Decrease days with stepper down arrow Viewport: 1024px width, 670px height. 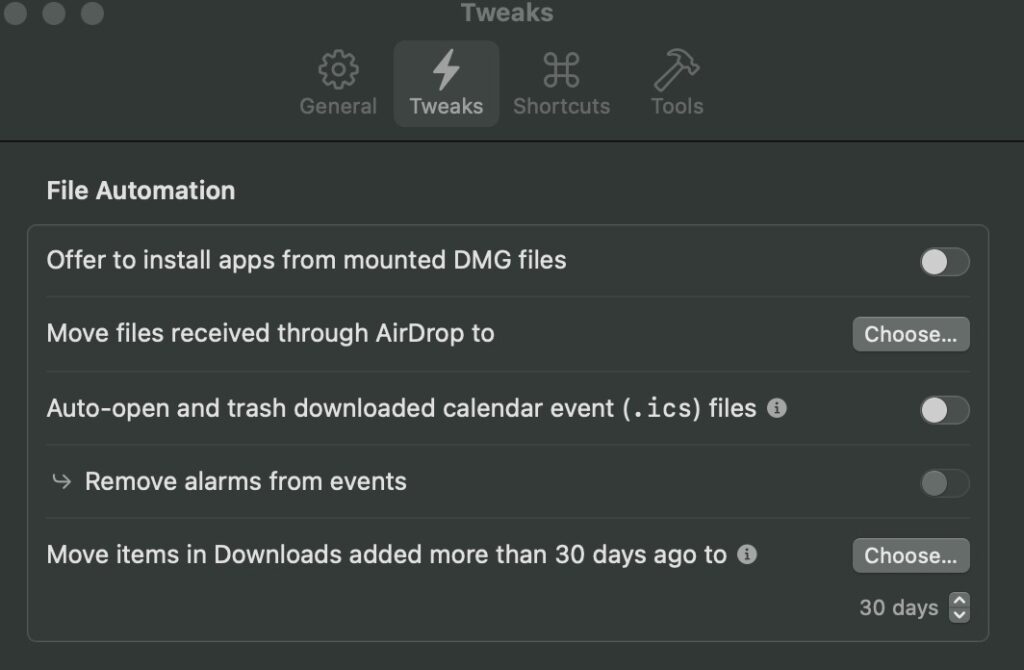tap(959, 615)
